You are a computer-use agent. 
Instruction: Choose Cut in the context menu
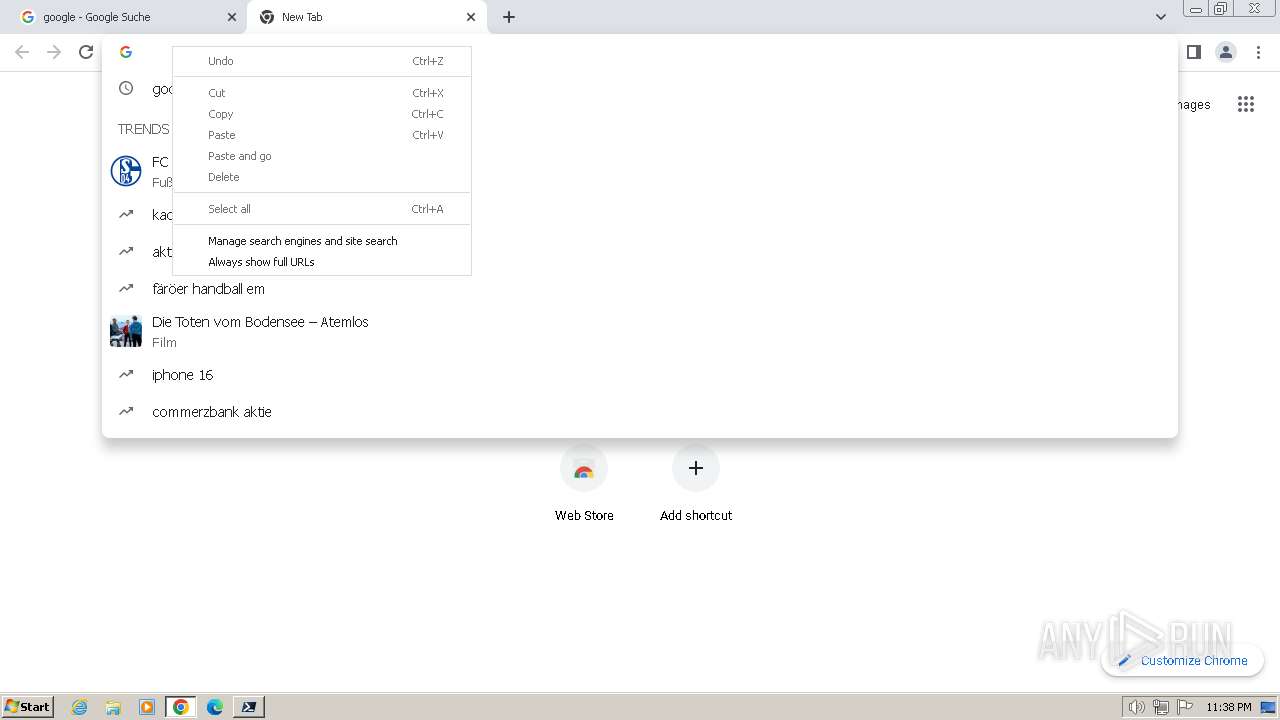tap(322, 93)
